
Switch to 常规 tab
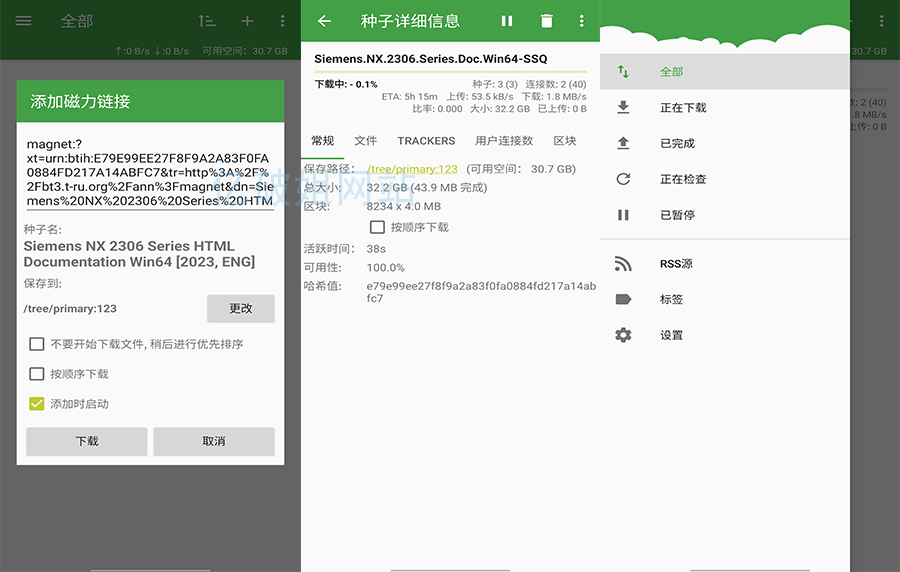tap(323, 141)
